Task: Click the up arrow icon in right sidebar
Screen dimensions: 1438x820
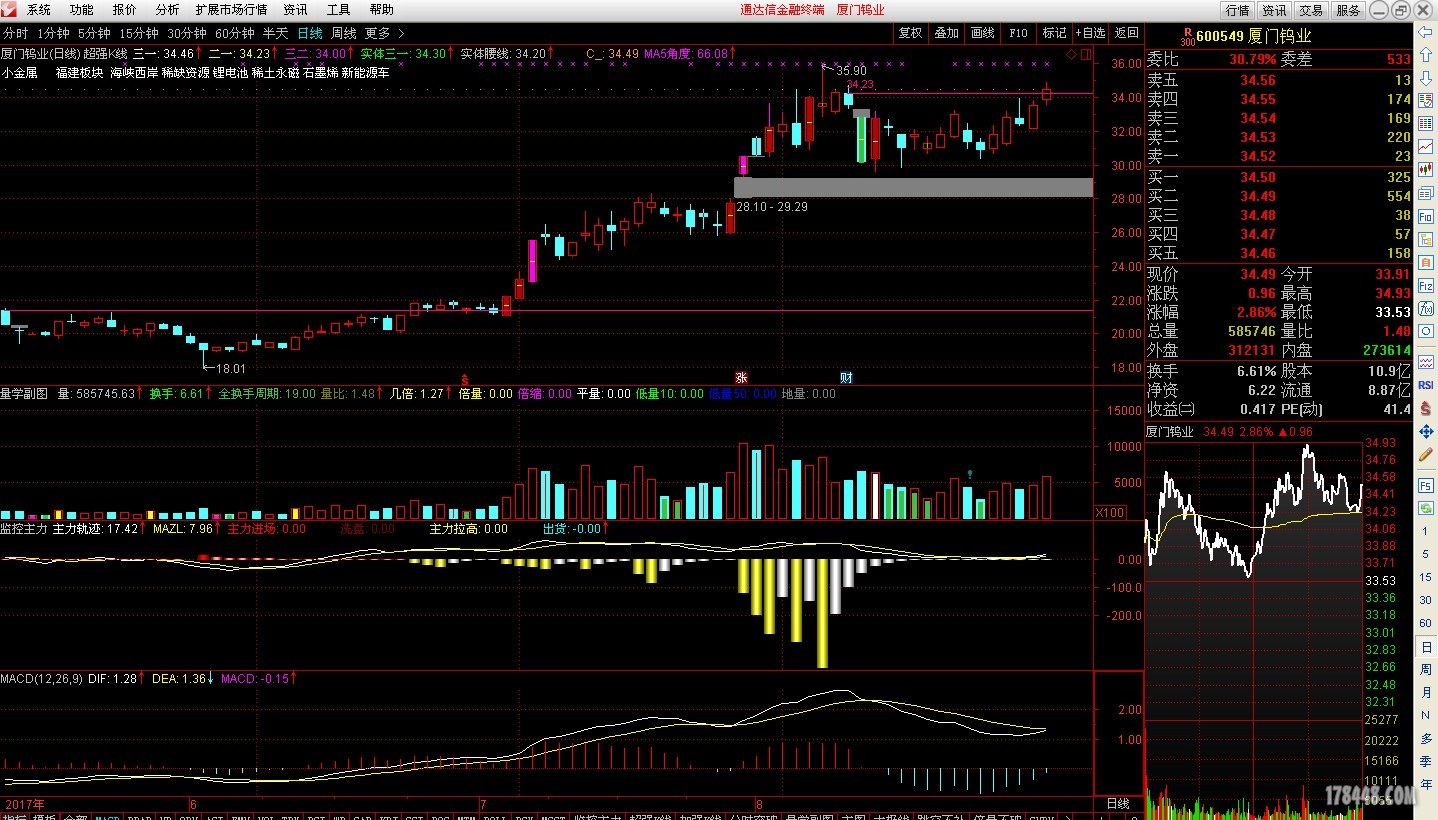Action: click(x=1425, y=54)
